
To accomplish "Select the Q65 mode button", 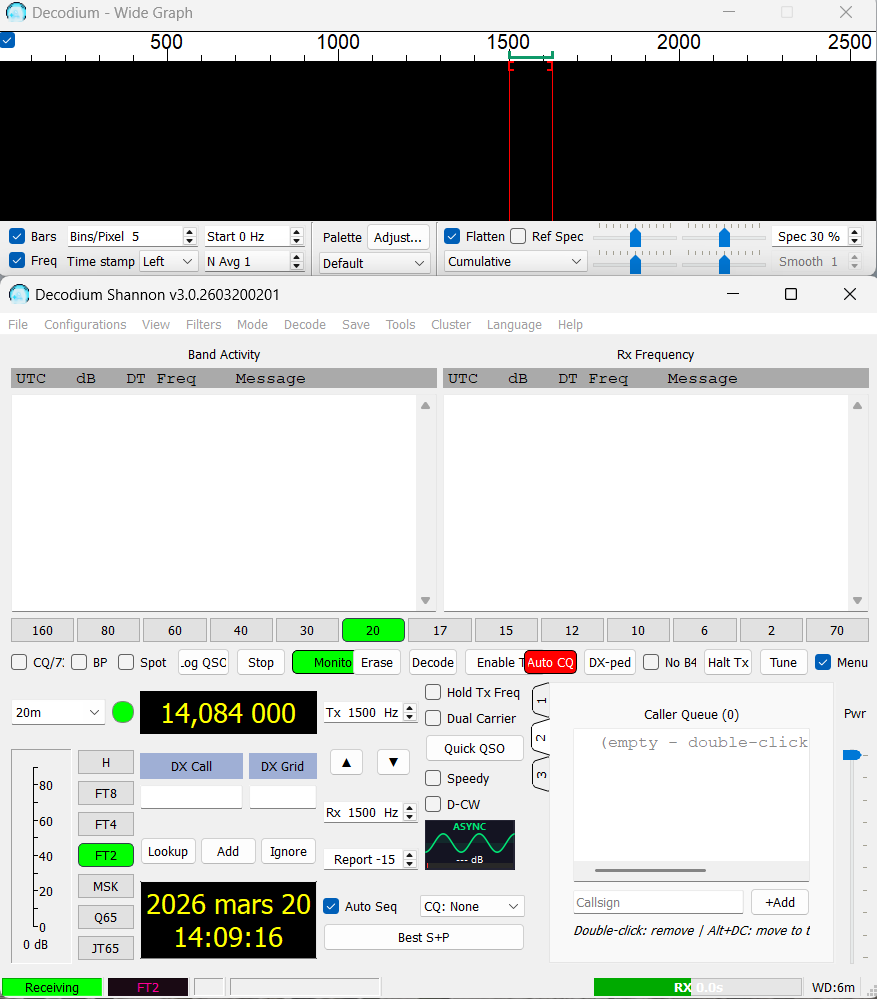I will point(106,917).
